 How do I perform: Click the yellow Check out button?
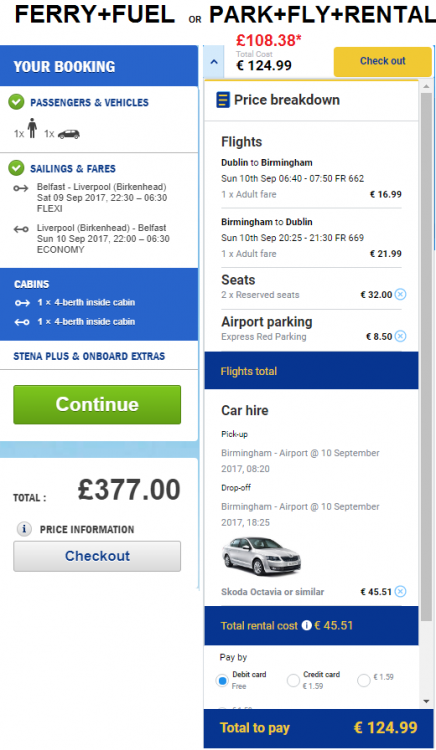tap(382, 62)
